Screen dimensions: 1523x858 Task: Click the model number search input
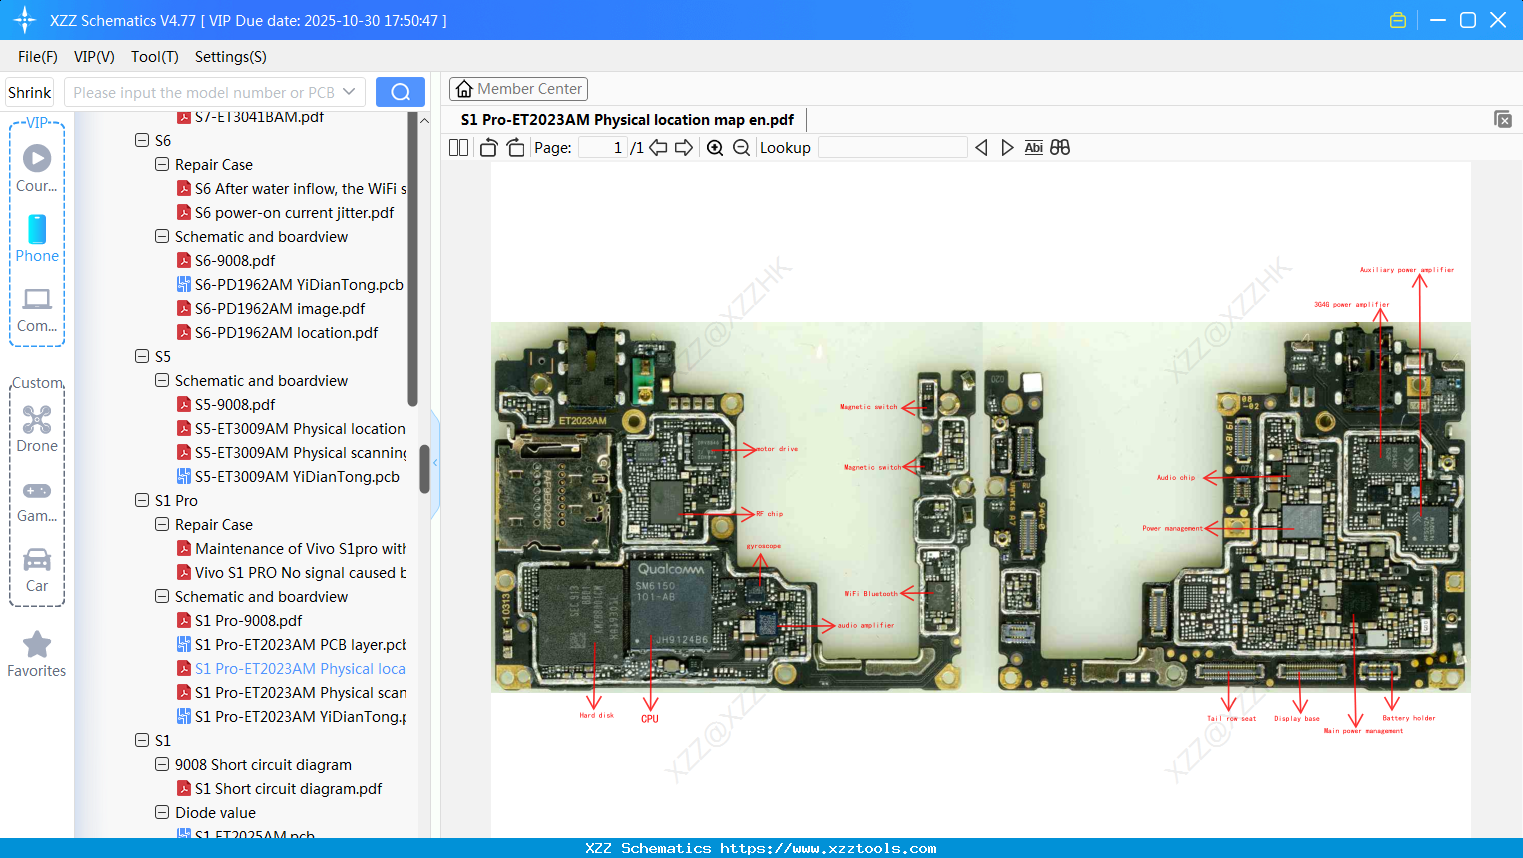(204, 92)
